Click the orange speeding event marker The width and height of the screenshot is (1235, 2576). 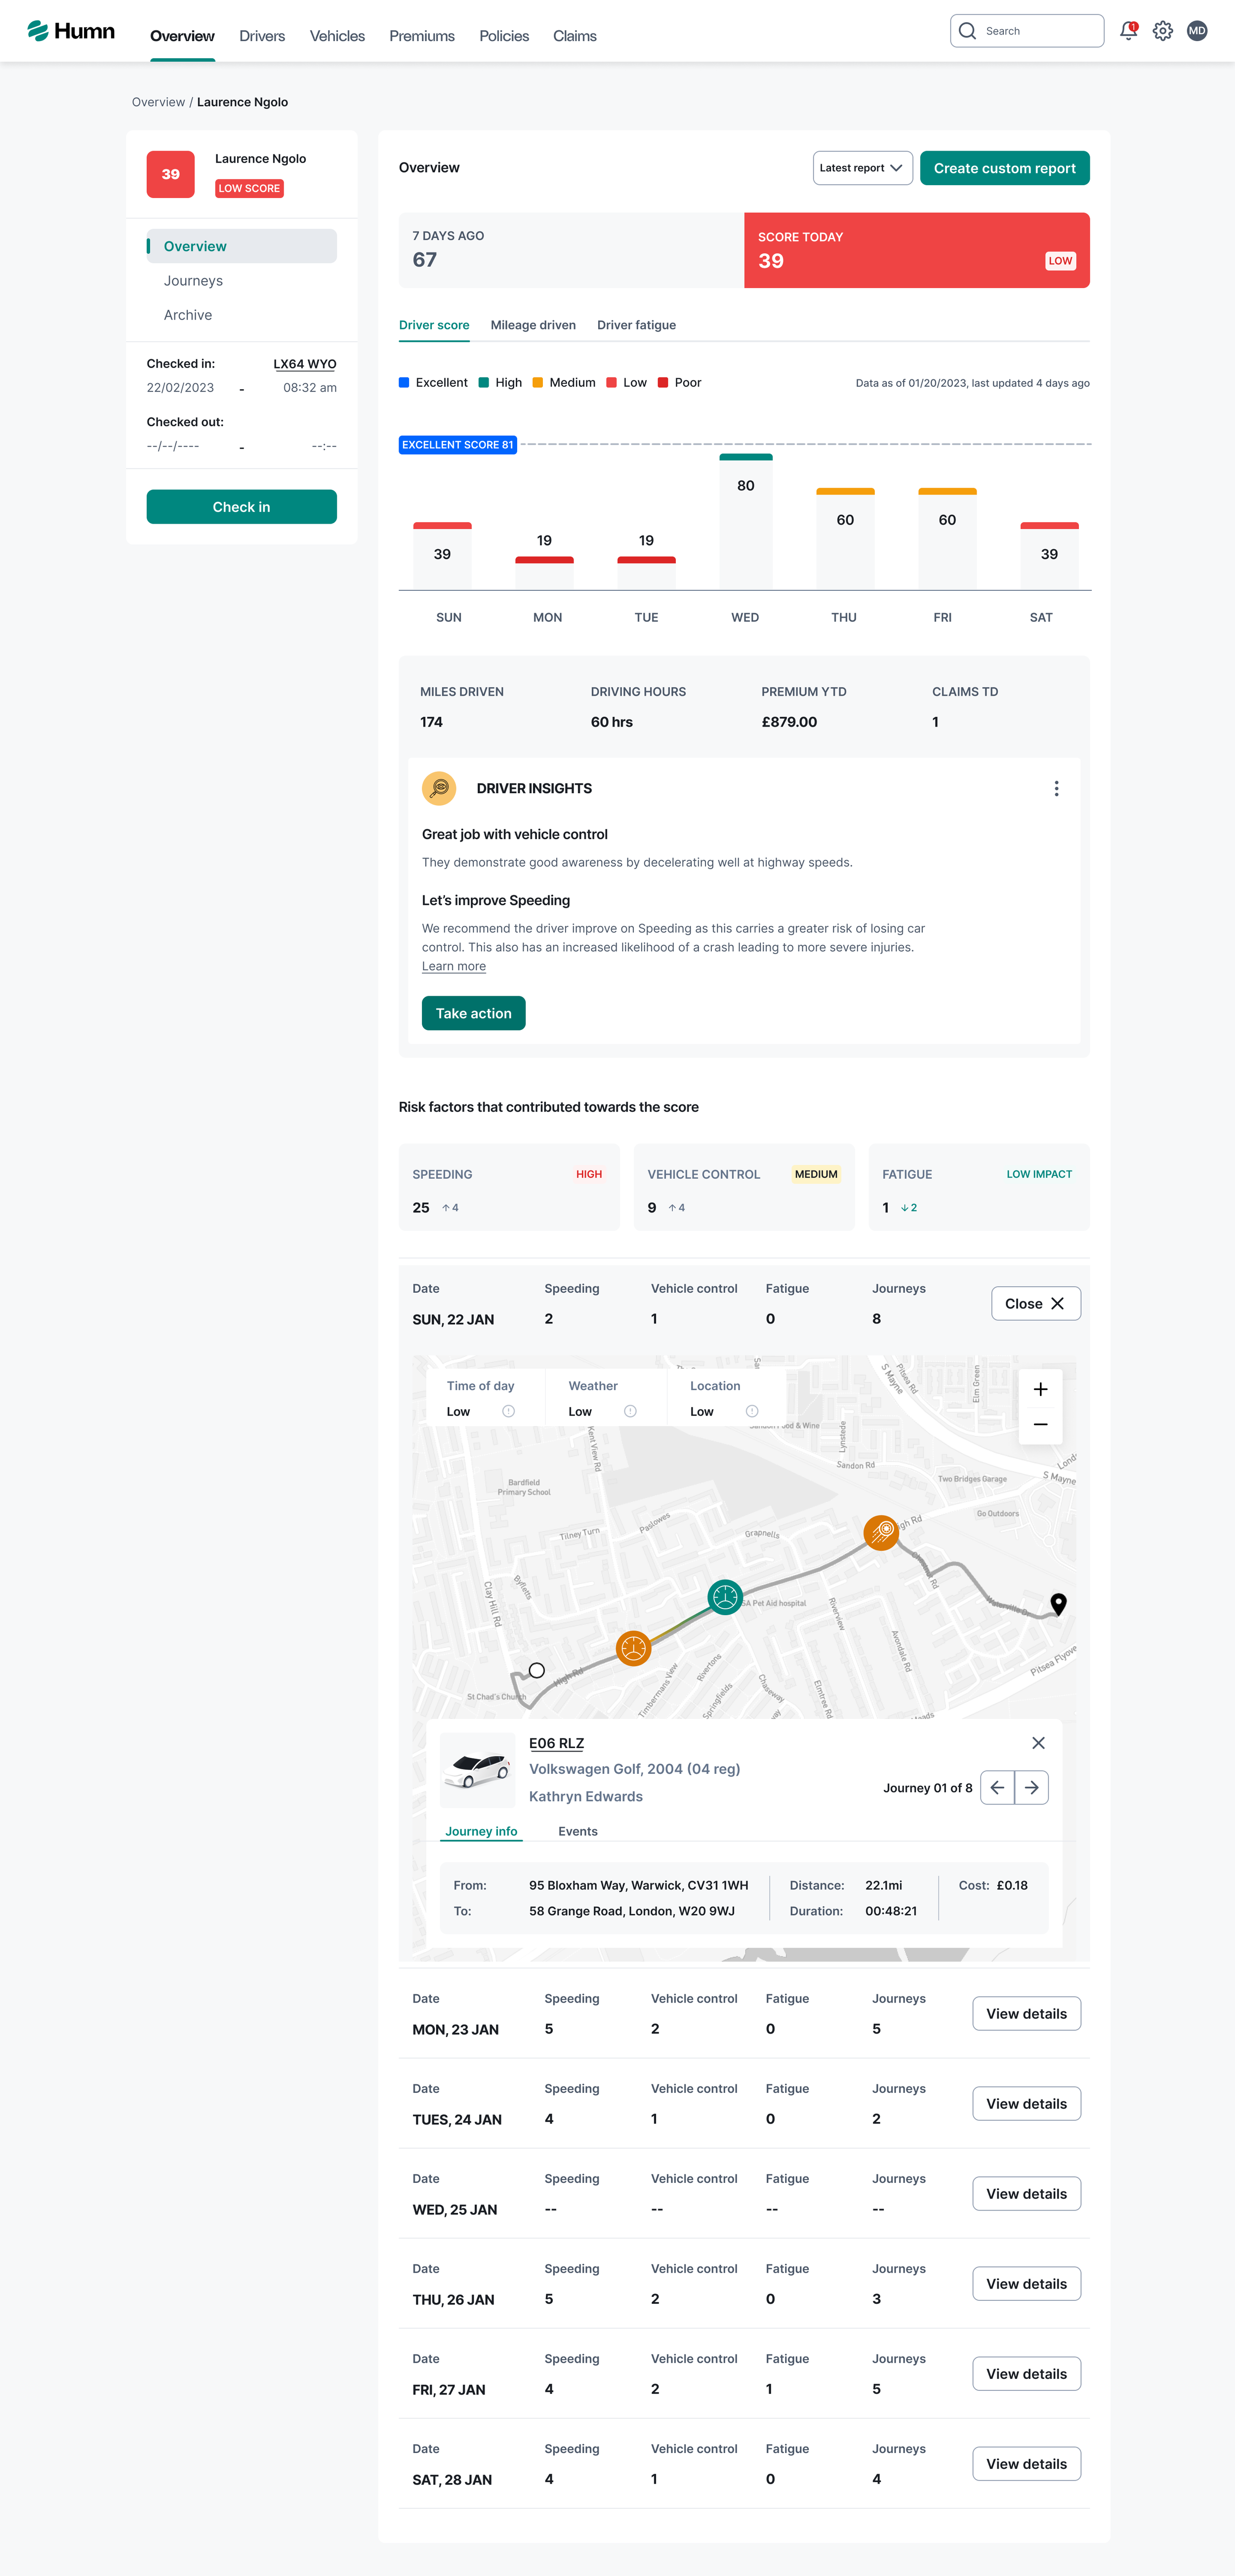tap(880, 1531)
